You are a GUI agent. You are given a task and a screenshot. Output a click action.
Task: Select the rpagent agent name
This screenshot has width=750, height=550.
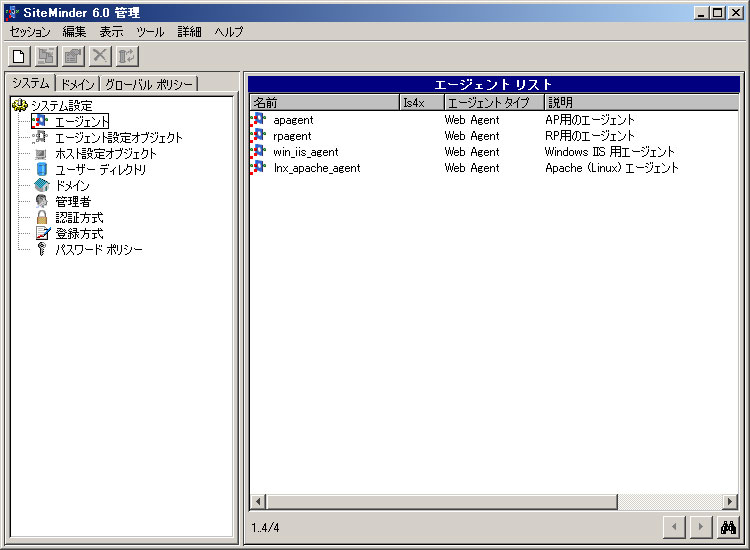coord(292,136)
